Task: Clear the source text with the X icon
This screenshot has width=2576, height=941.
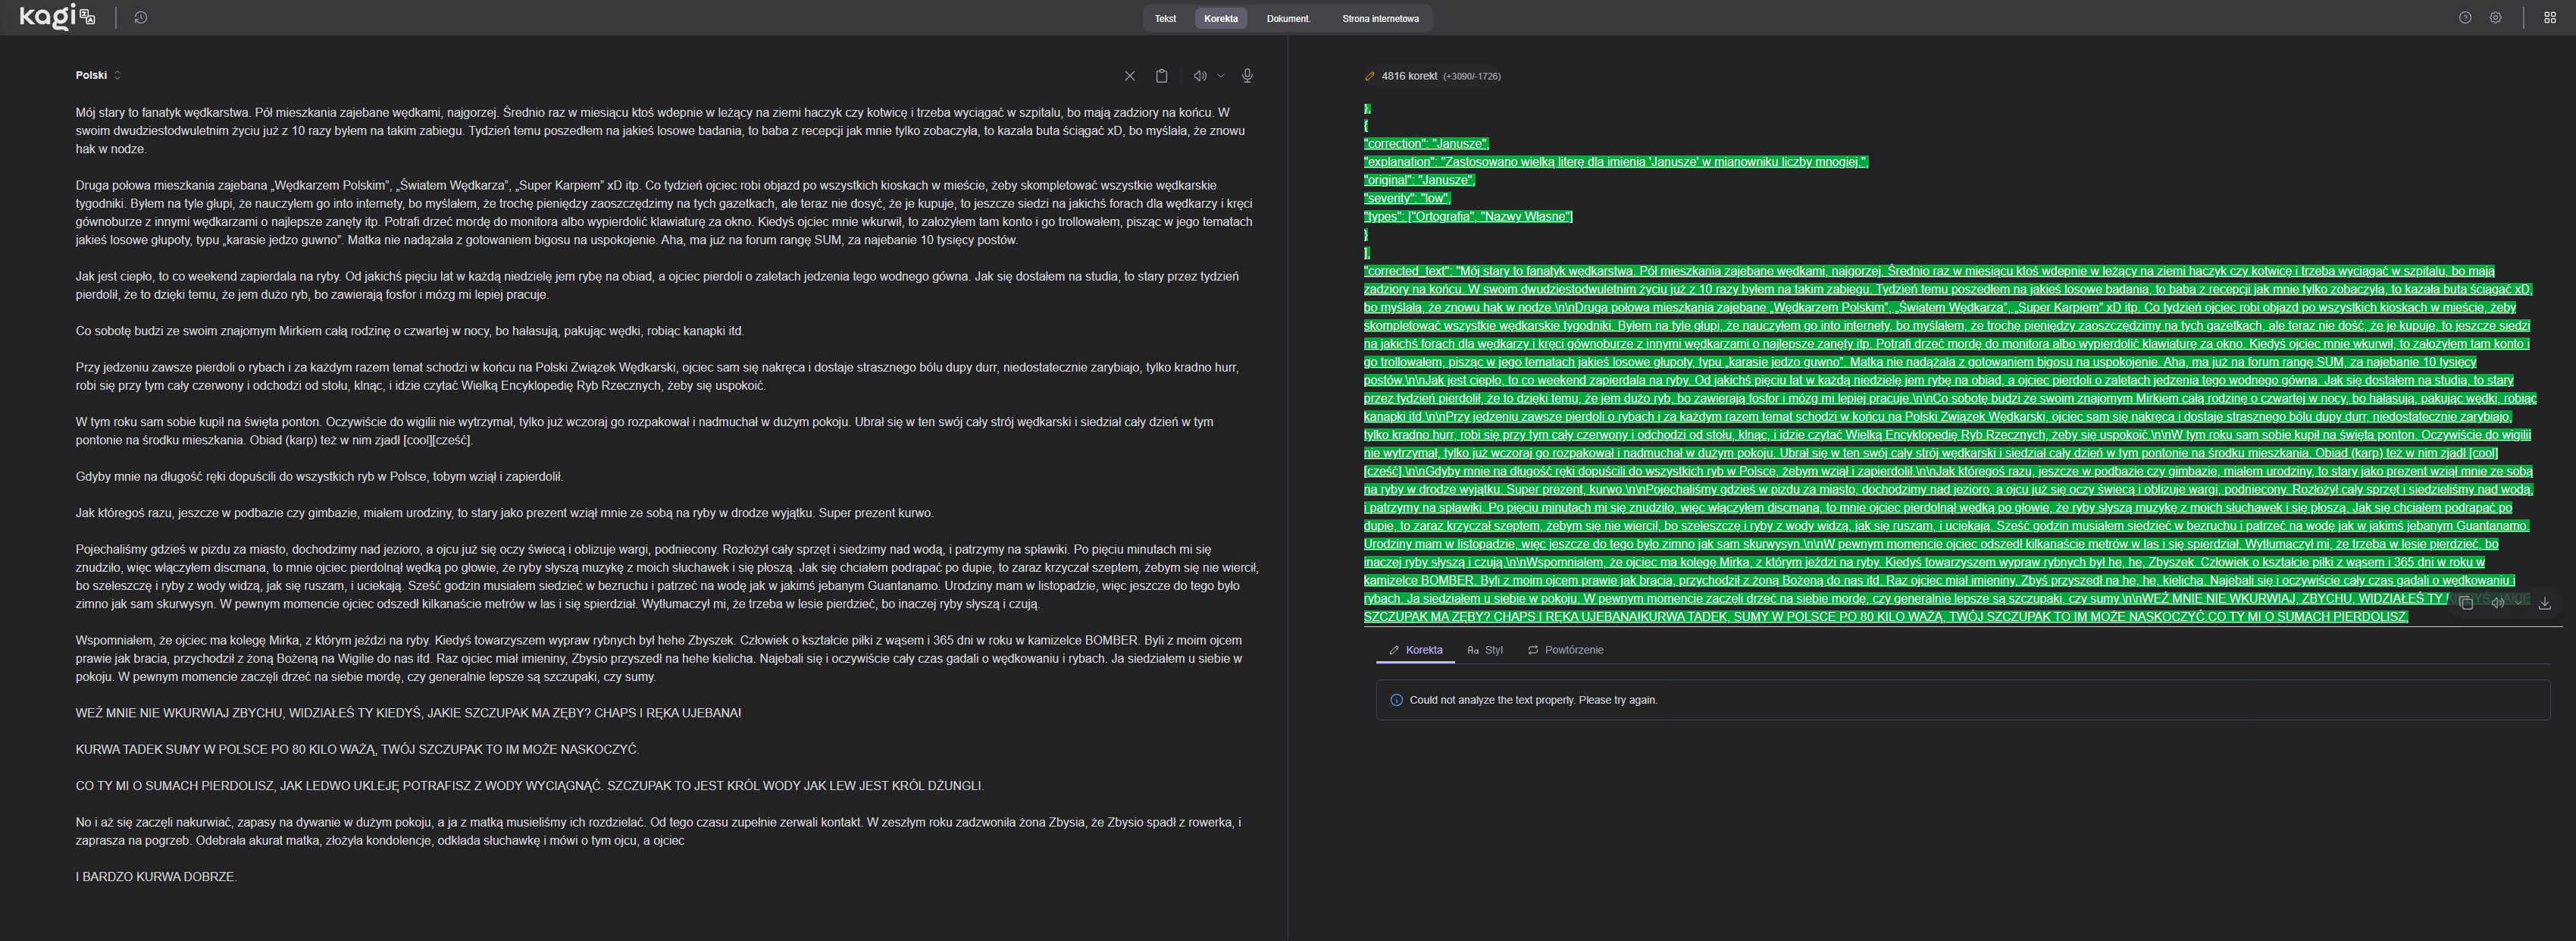Action: tap(1129, 76)
